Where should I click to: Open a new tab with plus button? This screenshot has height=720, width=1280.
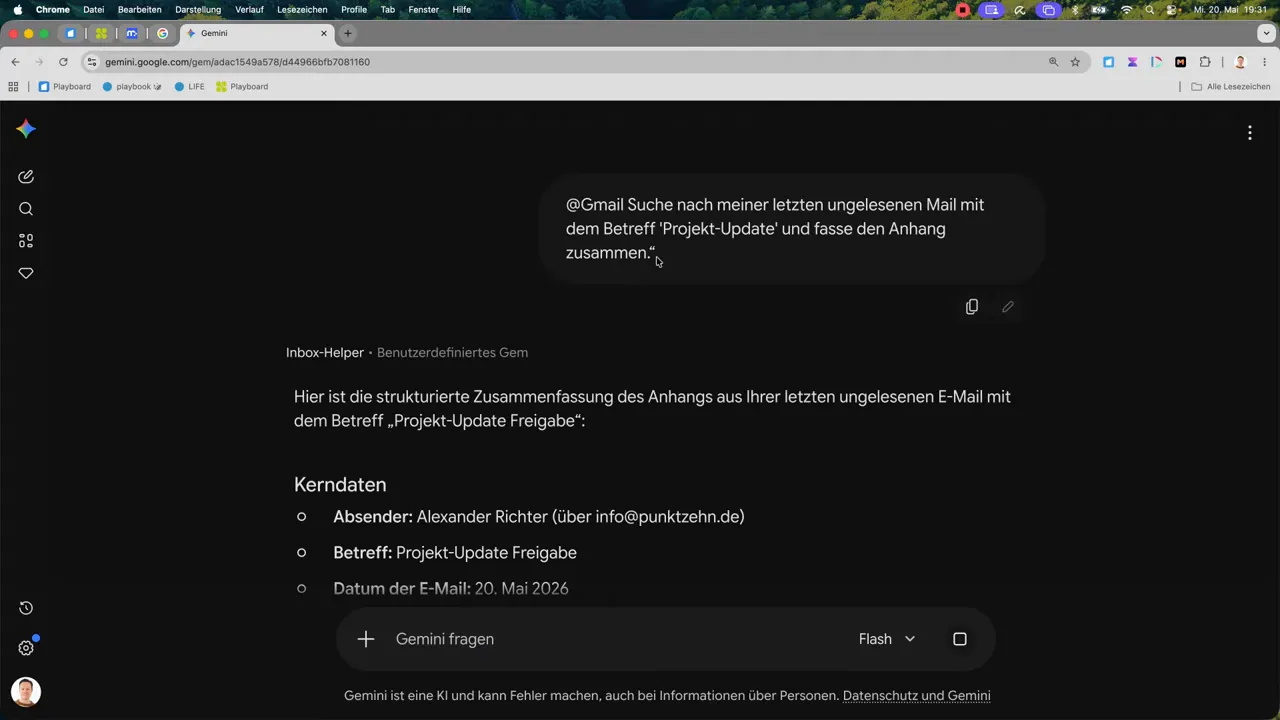pos(347,33)
